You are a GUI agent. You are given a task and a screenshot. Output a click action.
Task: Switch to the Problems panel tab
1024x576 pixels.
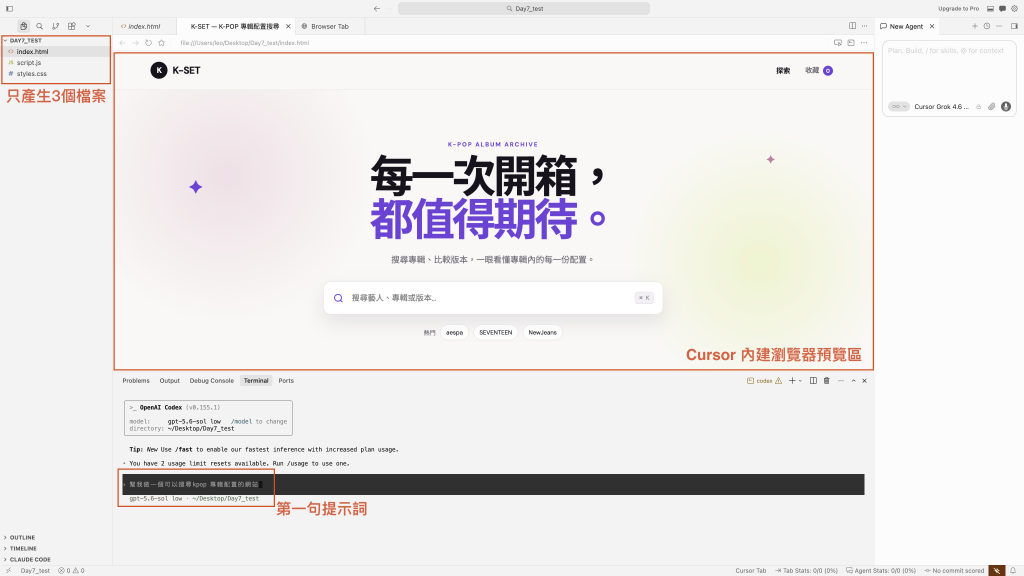pos(136,381)
